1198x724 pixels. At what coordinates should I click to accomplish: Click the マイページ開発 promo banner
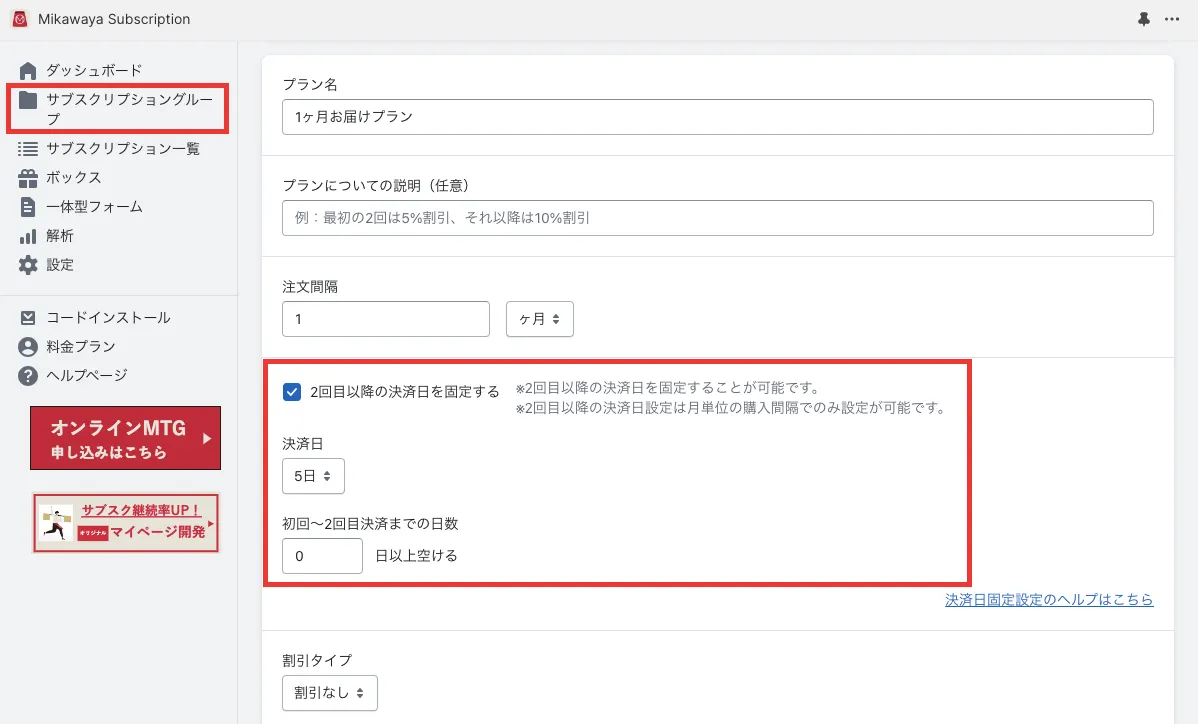(125, 522)
